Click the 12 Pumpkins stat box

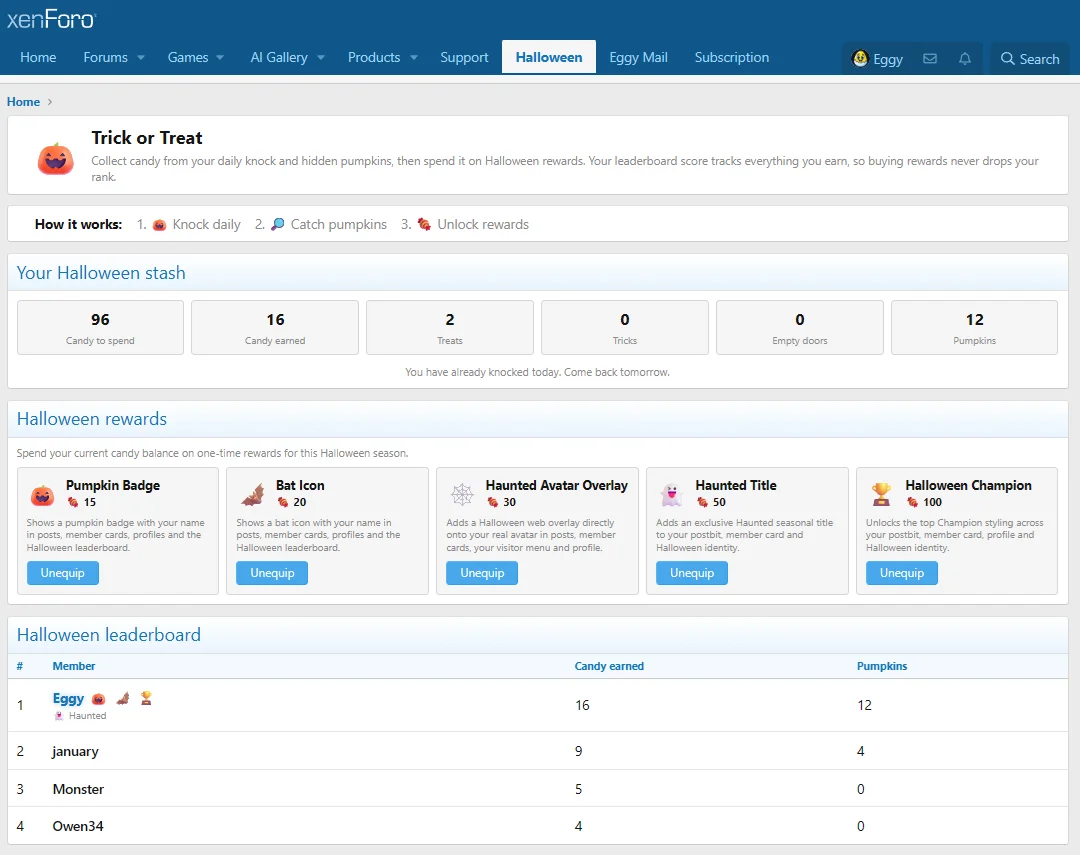point(974,327)
